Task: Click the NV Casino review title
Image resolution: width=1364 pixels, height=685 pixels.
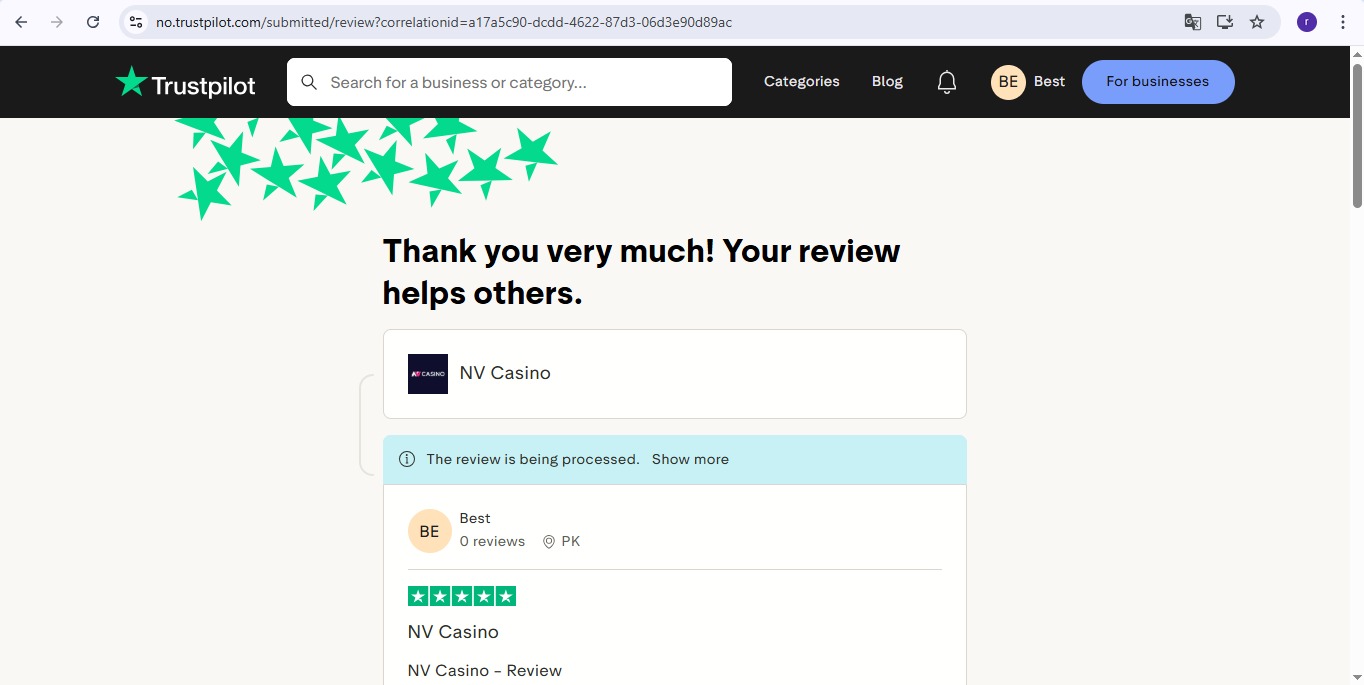Action: [453, 632]
